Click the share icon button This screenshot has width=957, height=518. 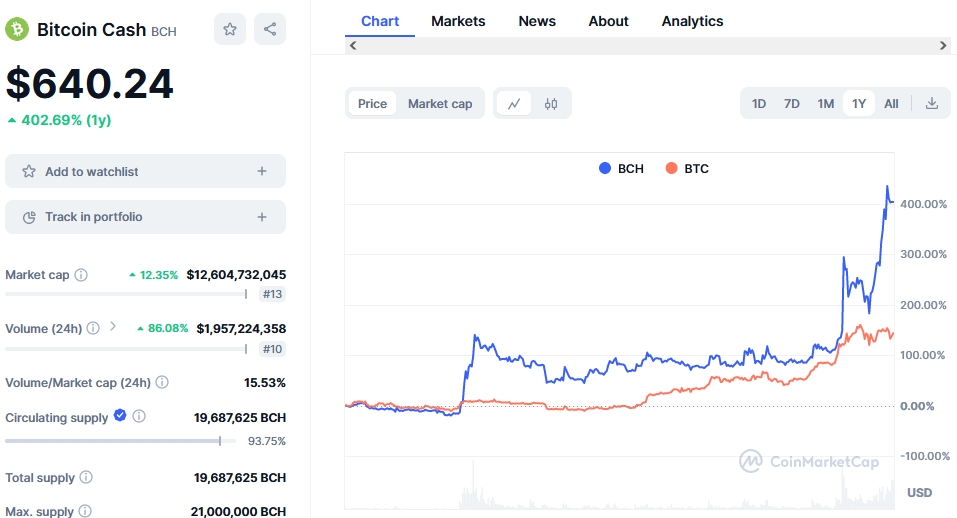pos(270,29)
